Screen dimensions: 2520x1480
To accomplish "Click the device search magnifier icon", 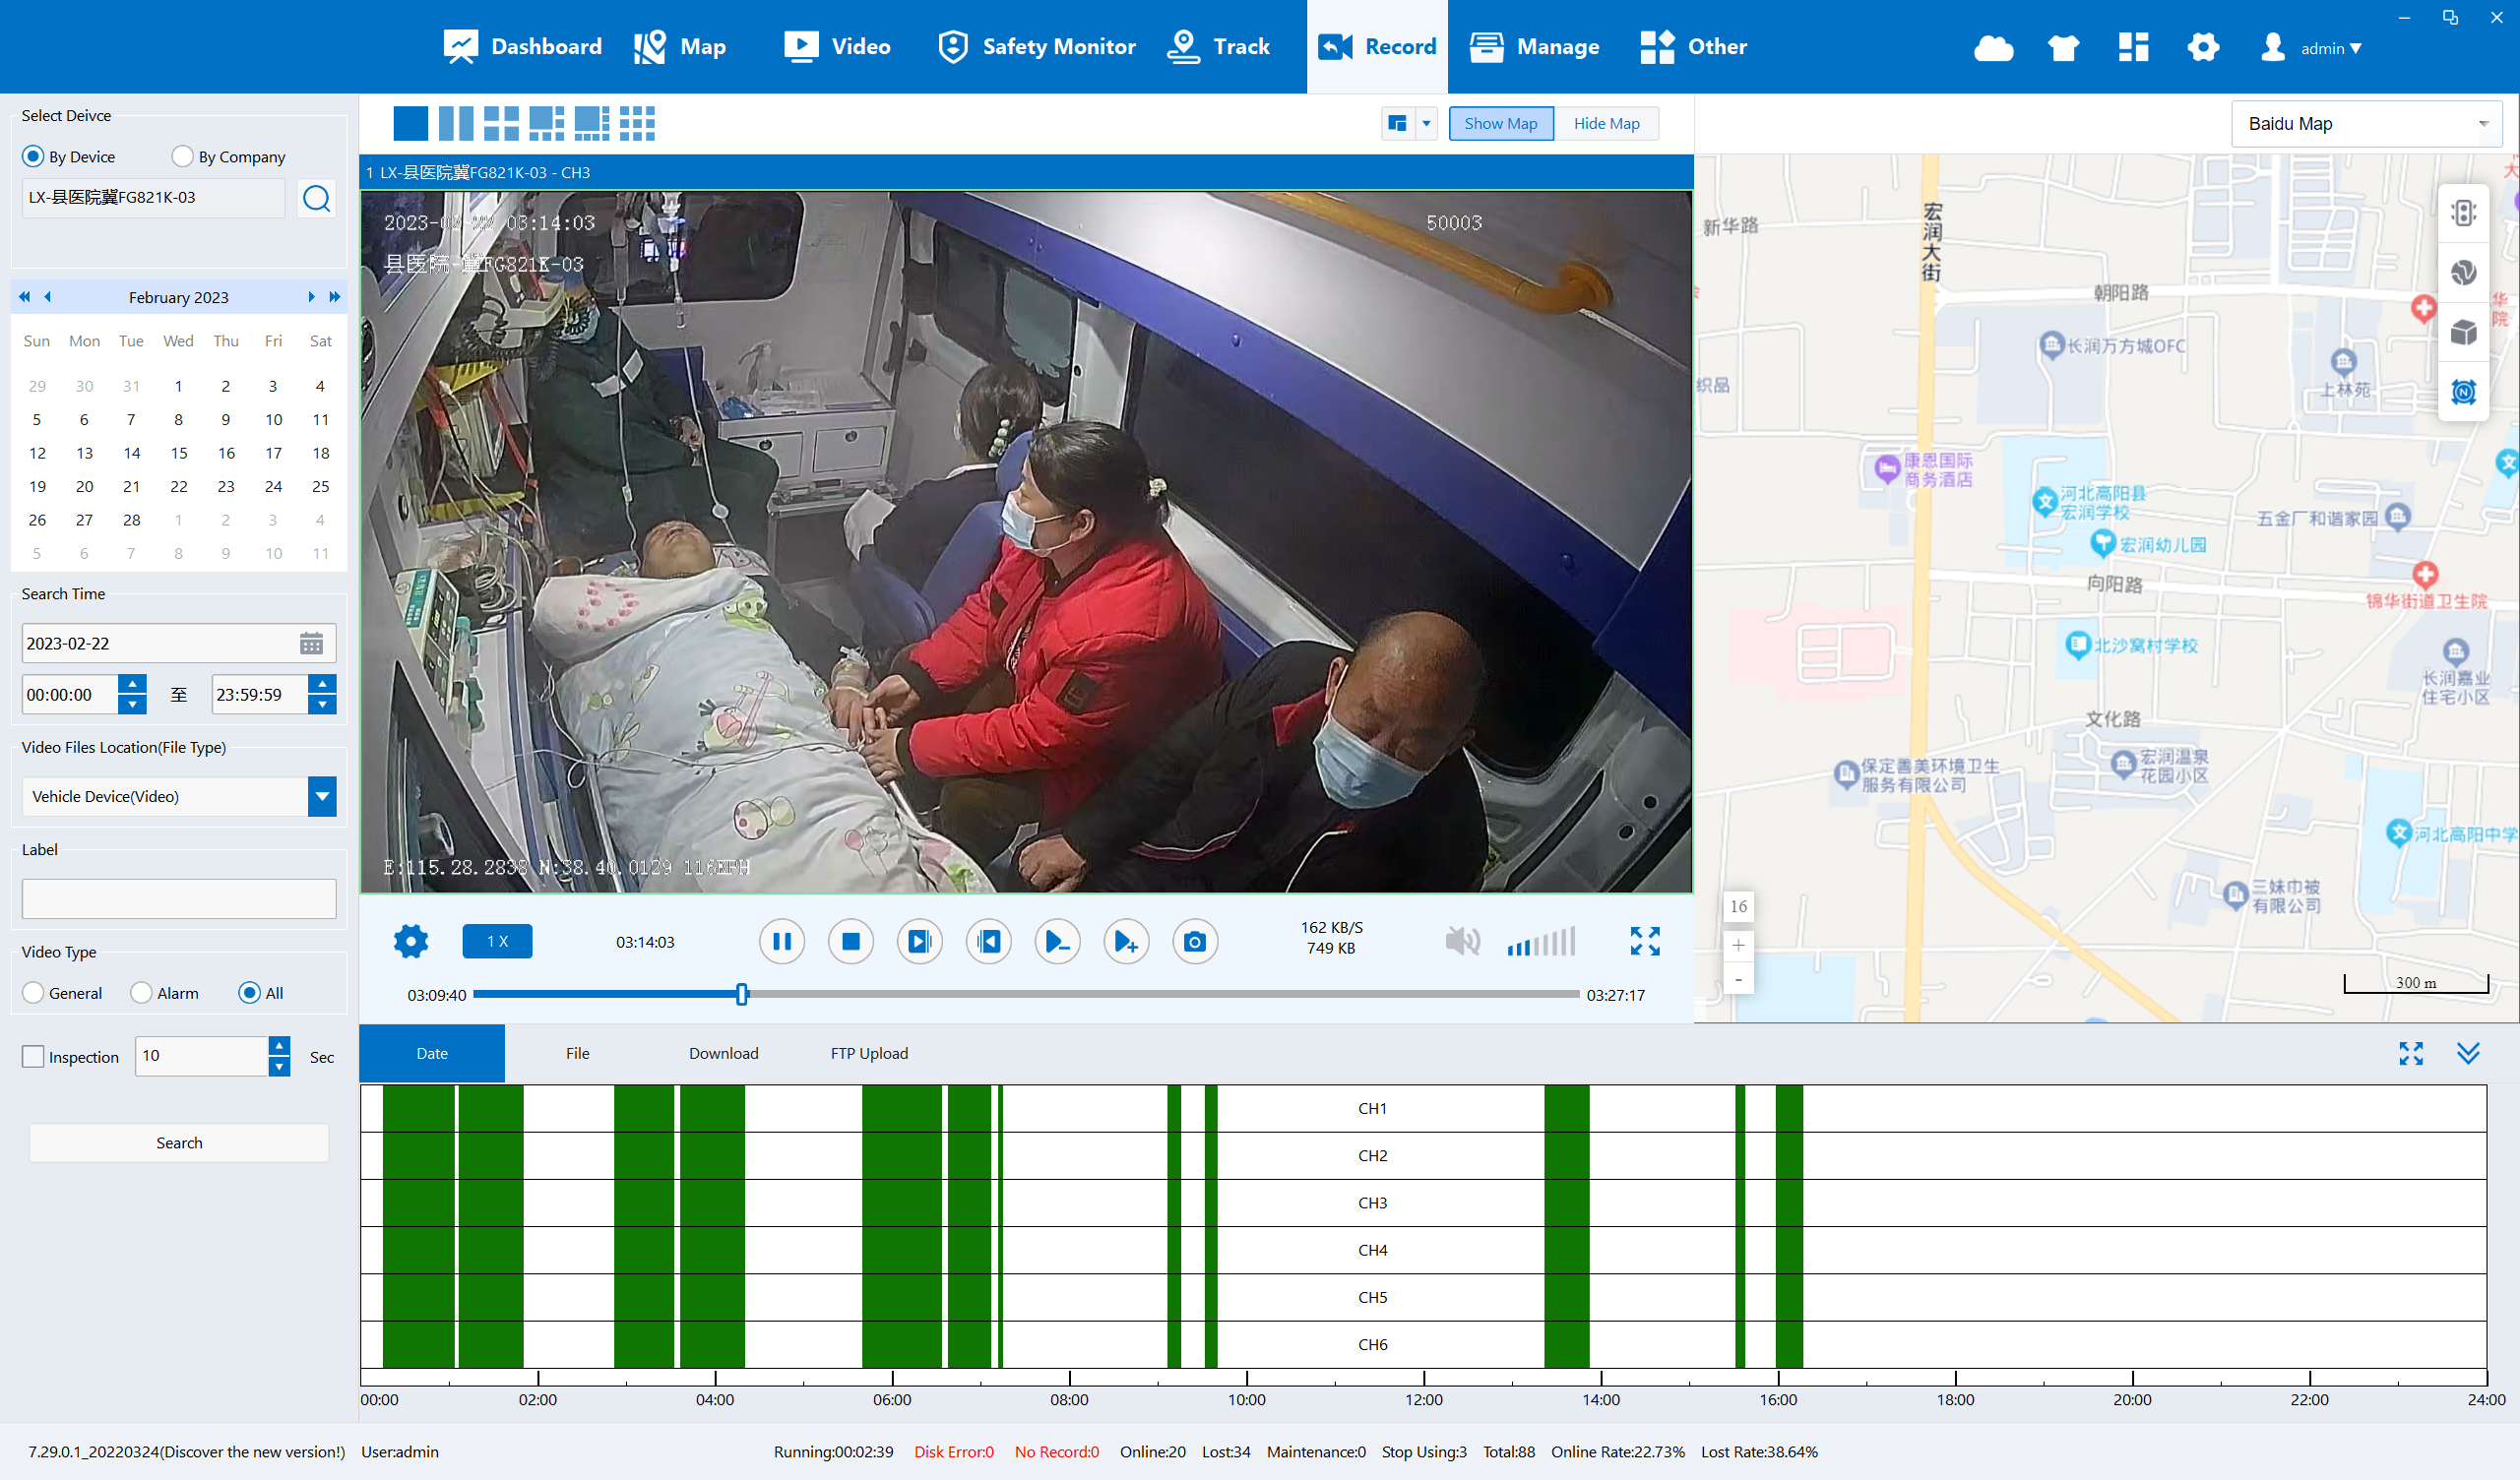I will (x=316, y=198).
